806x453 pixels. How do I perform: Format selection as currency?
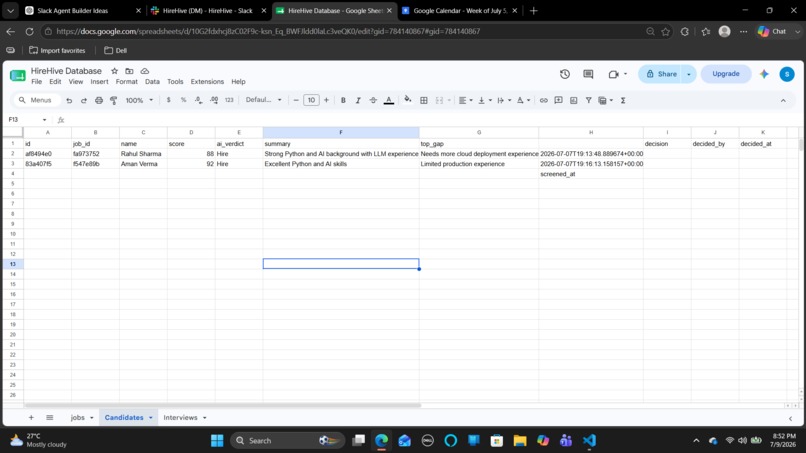169,100
